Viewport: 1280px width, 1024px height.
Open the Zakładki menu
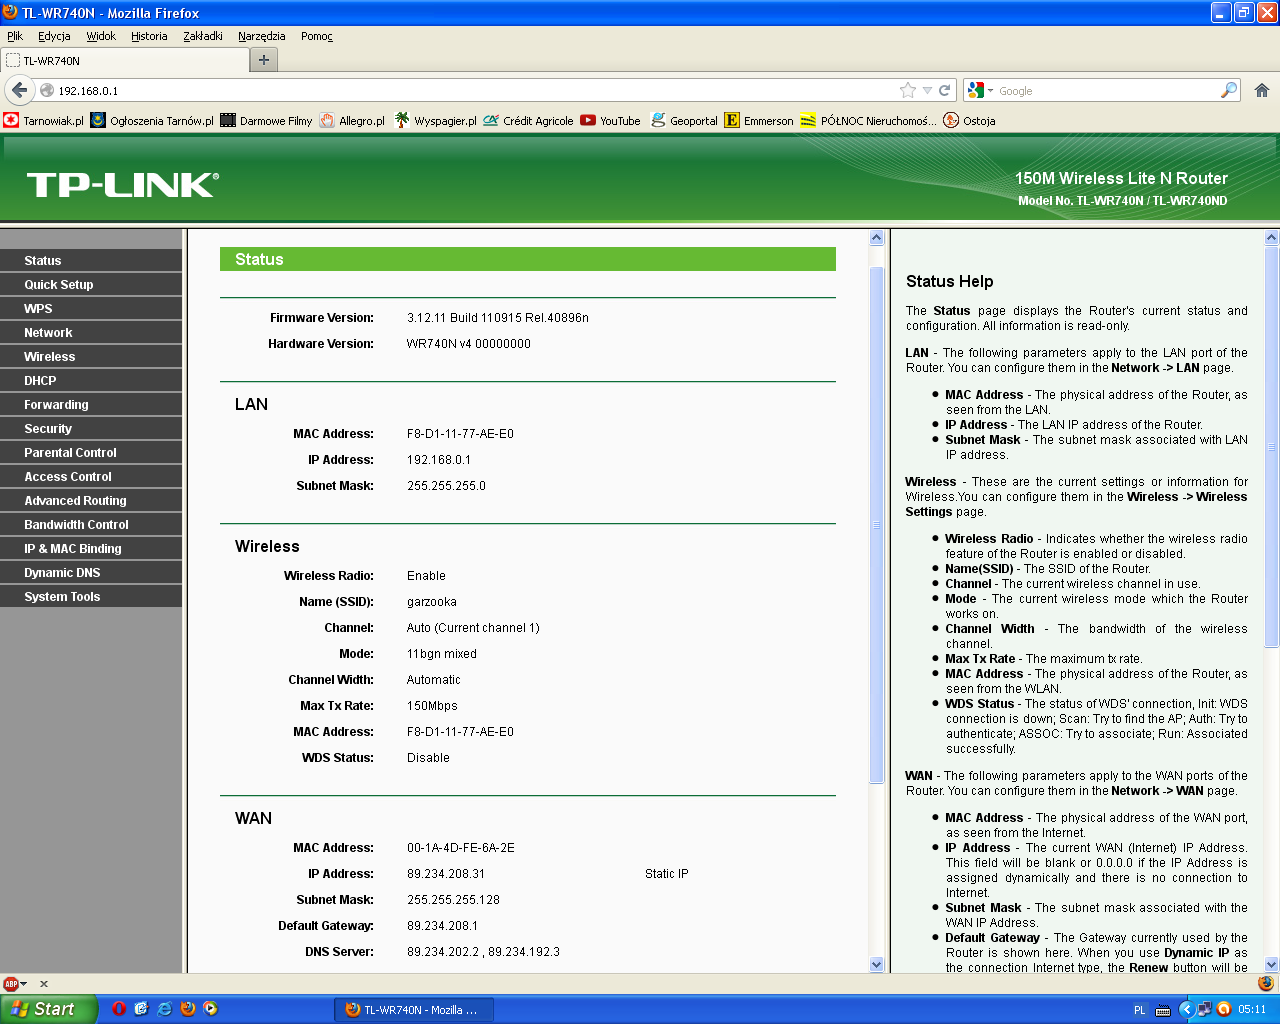[203, 36]
